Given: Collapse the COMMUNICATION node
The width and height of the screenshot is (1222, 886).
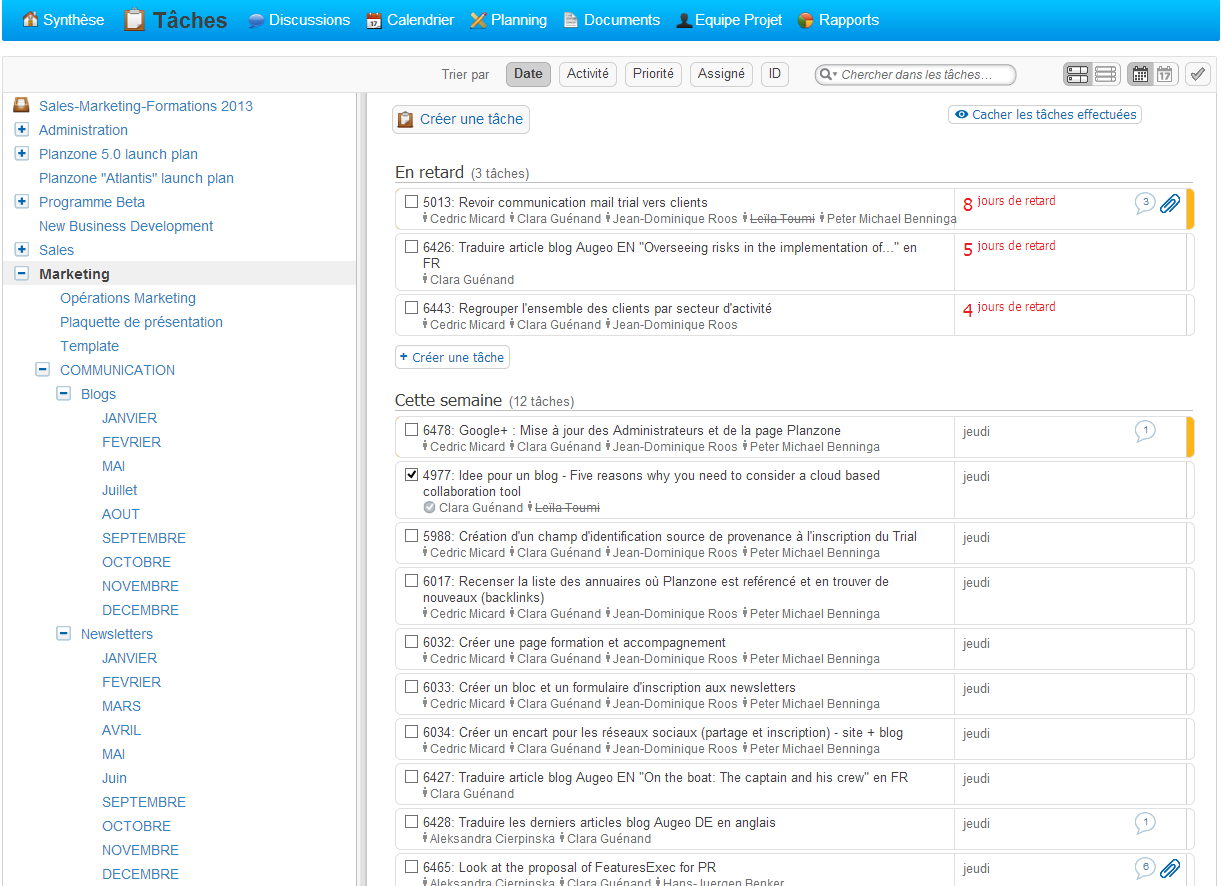Looking at the screenshot, I should (x=43, y=369).
